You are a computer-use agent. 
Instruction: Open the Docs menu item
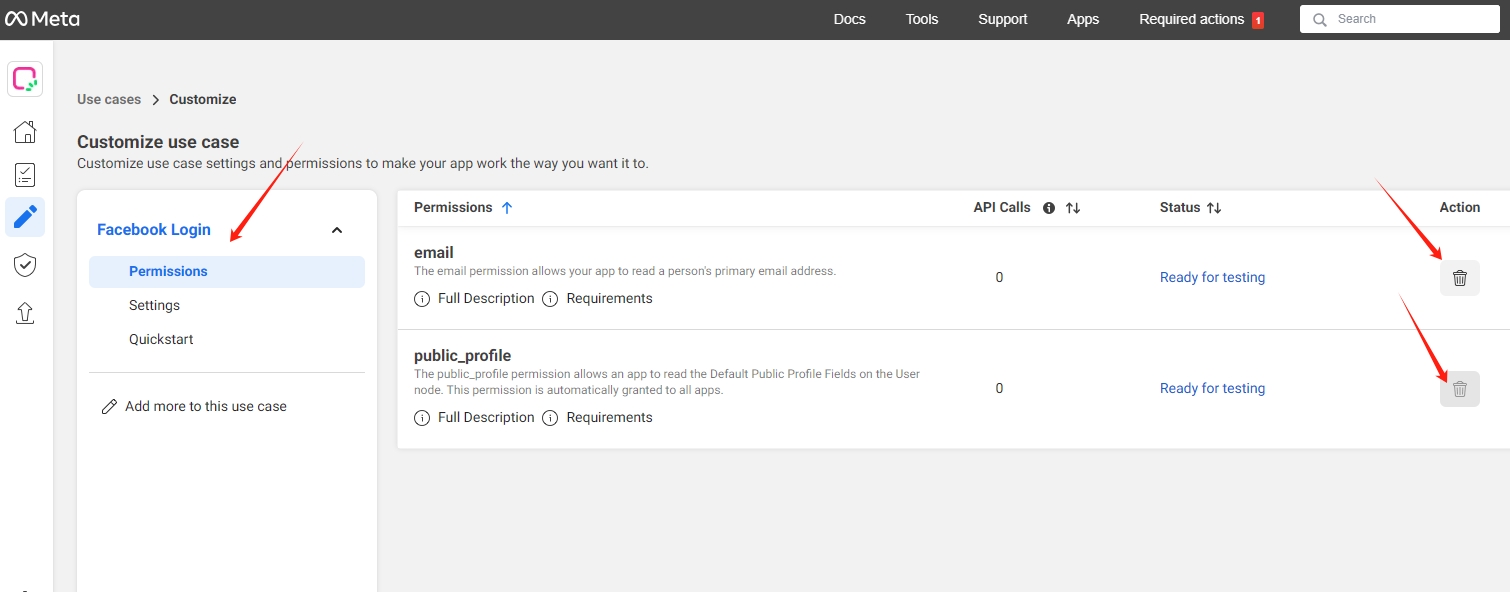(849, 18)
